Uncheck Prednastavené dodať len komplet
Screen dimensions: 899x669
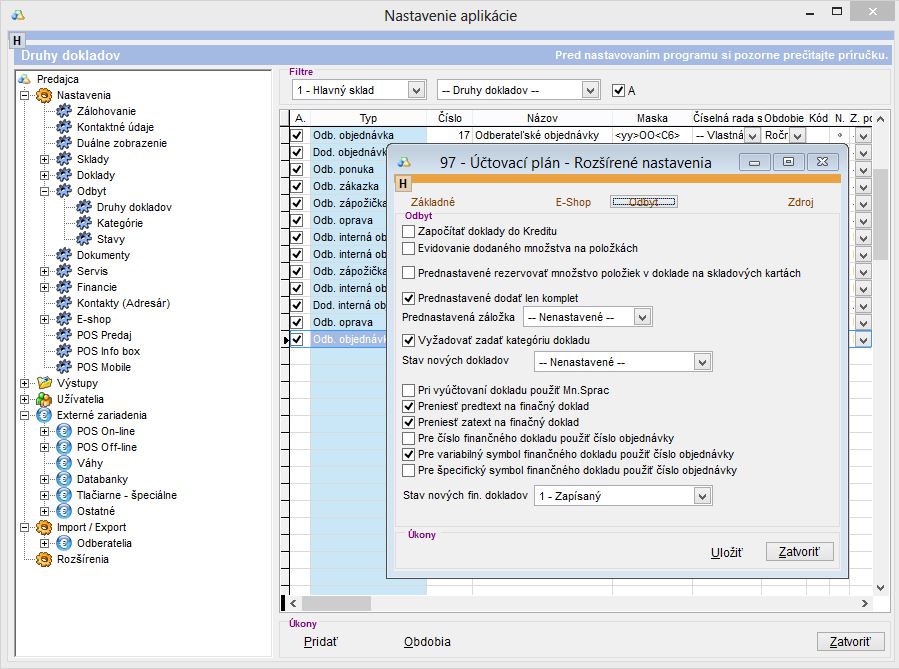(x=408, y=298)
